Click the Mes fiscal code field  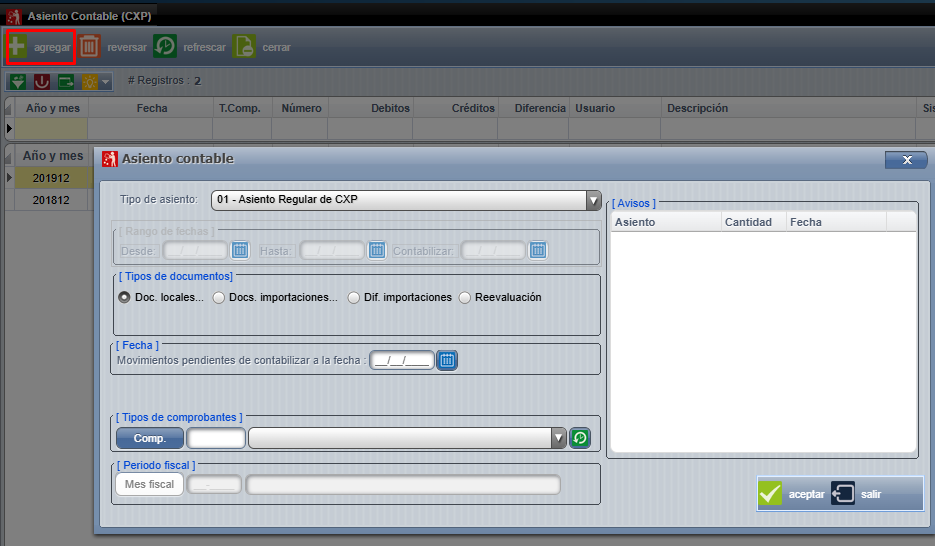[x=214, y=485]
